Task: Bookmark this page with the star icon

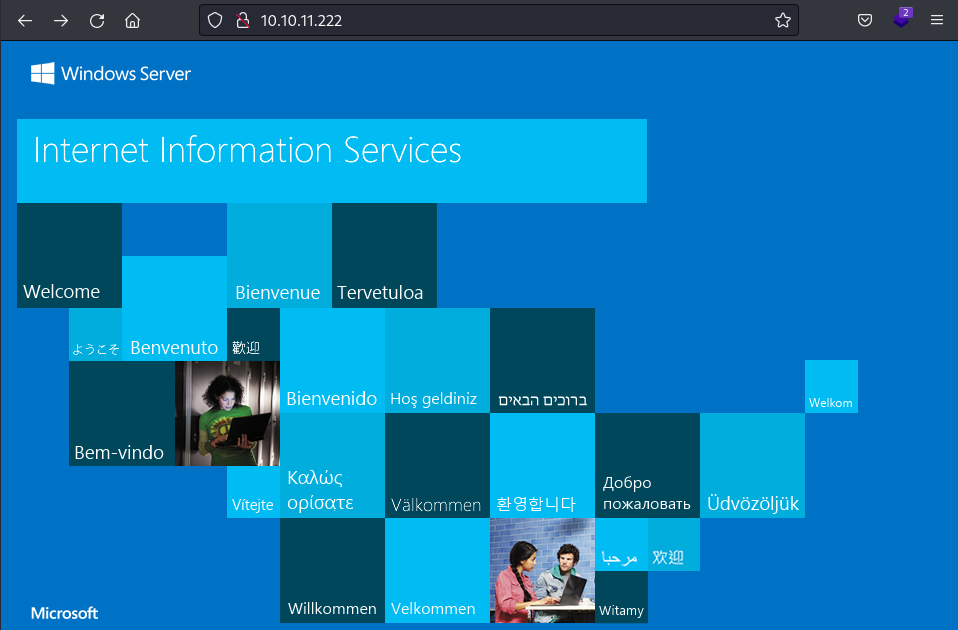Action: coord(783,21)
